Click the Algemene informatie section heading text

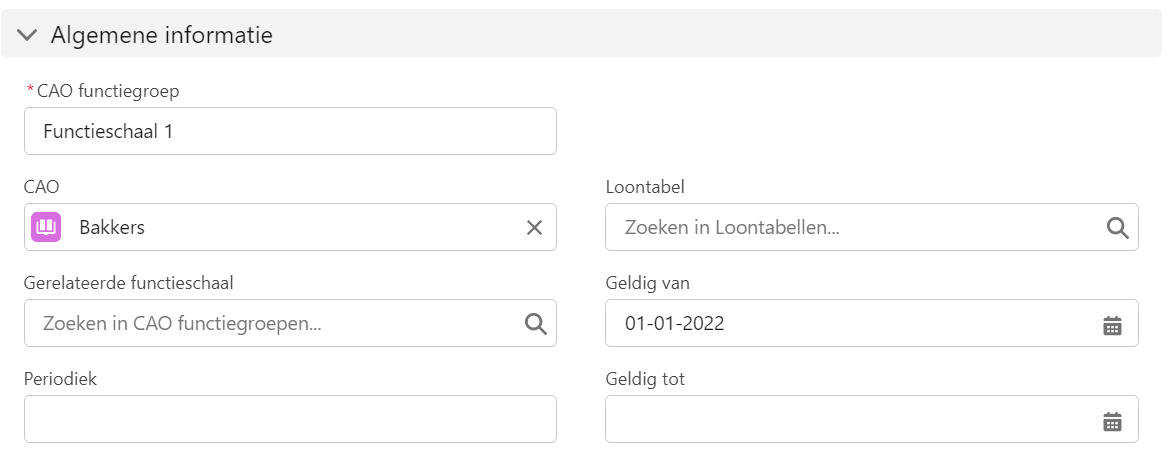(x=162, y=35)
